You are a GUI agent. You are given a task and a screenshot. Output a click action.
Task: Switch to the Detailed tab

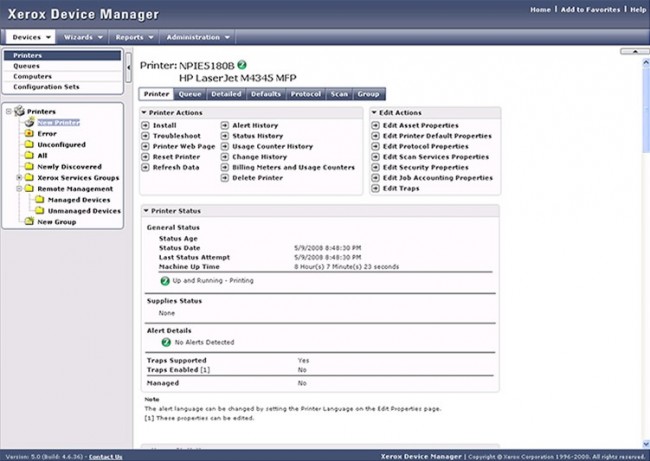[226, 94]
